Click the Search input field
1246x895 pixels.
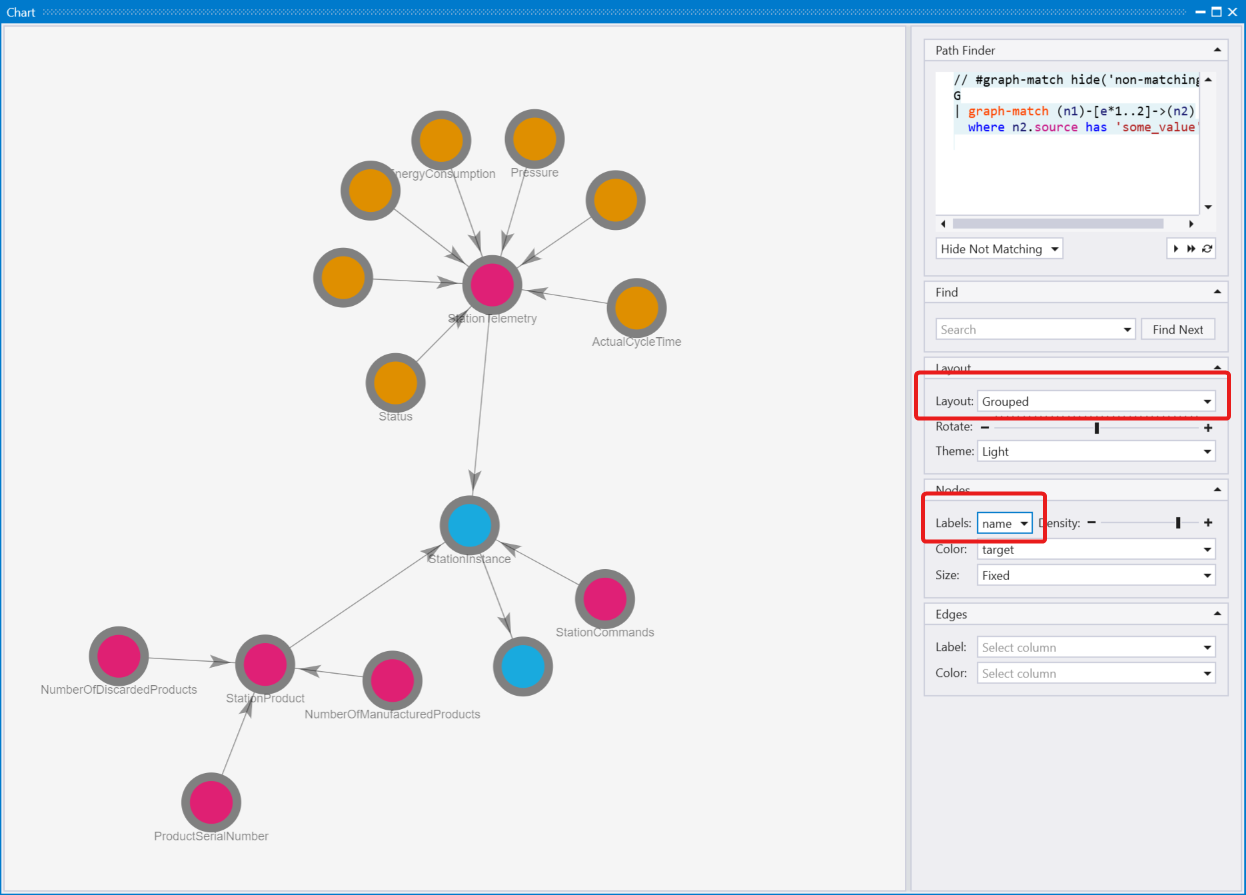pos(1036,329)
